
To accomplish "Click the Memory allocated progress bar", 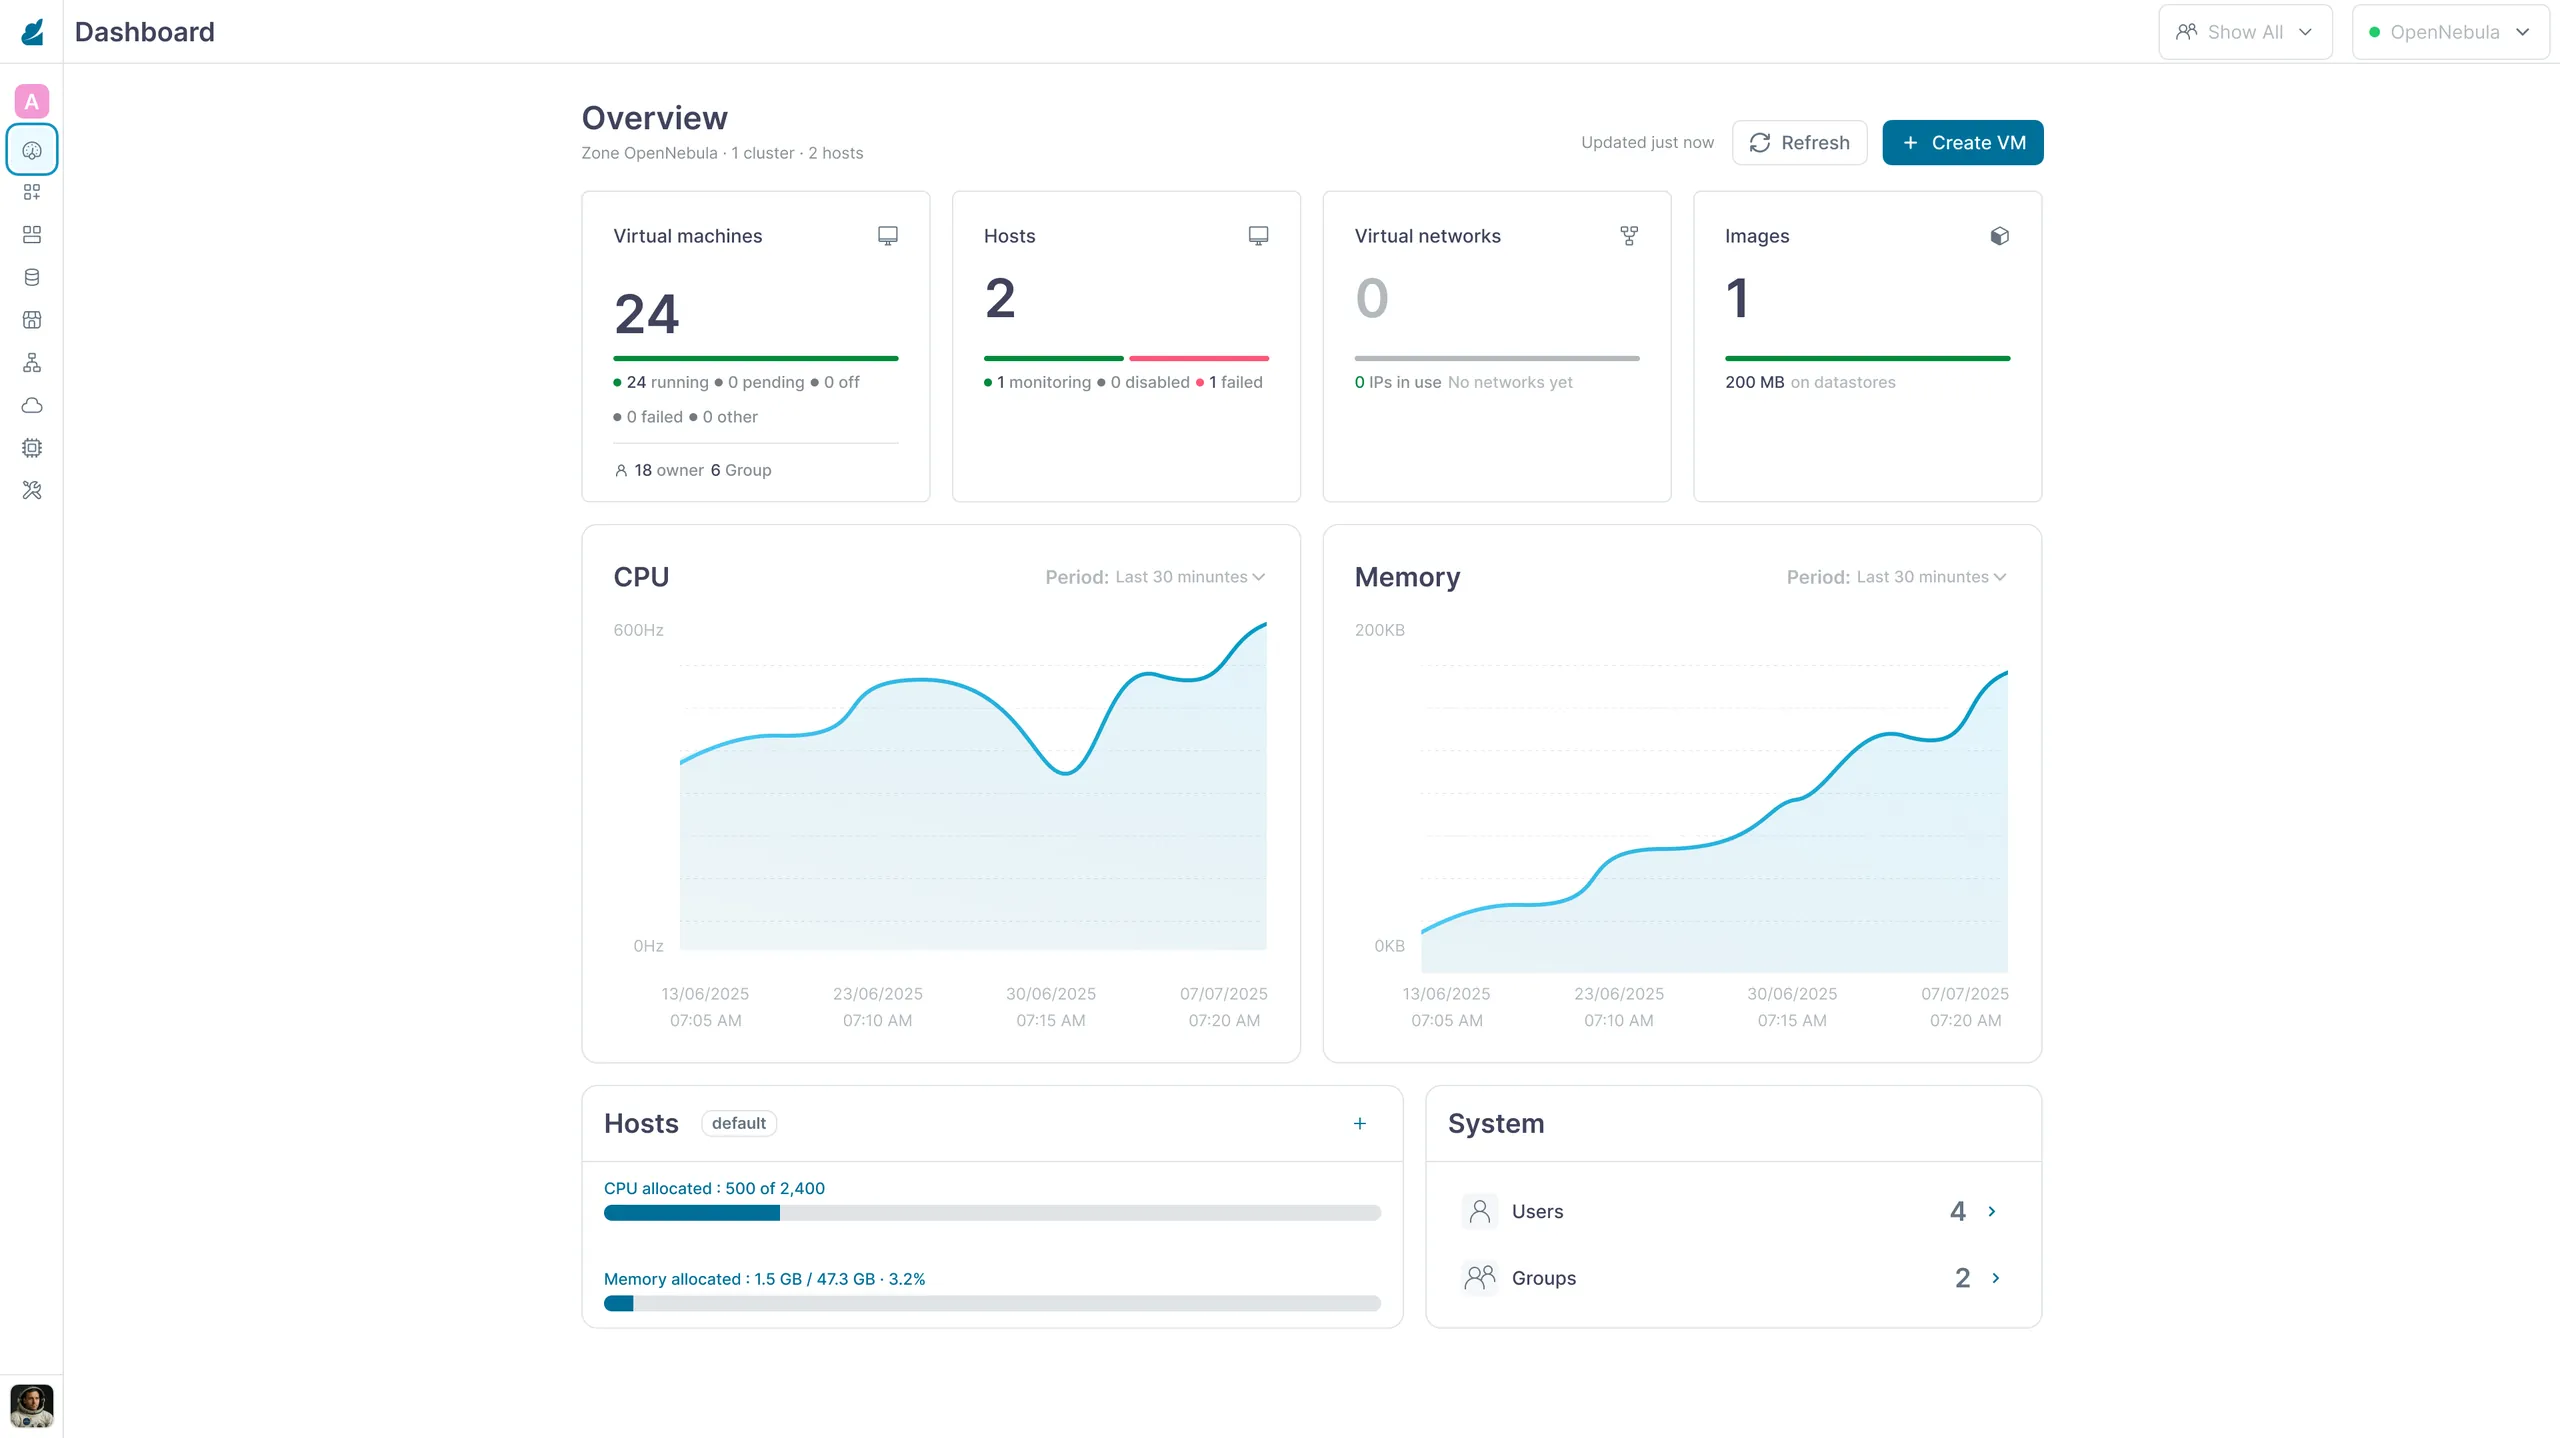I will coord(992,1304).
